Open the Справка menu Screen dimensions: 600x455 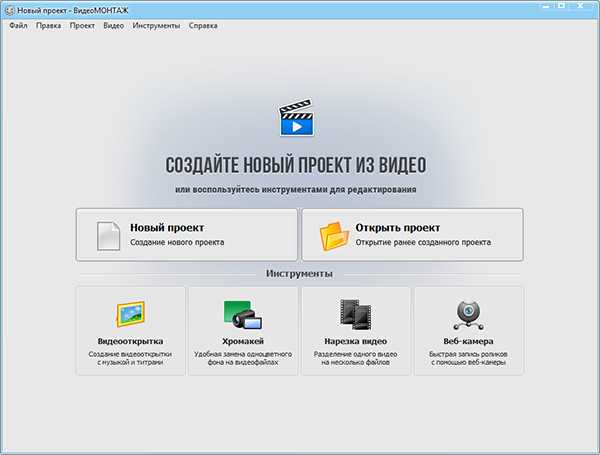pyautogui.click(x=203, y=26)
